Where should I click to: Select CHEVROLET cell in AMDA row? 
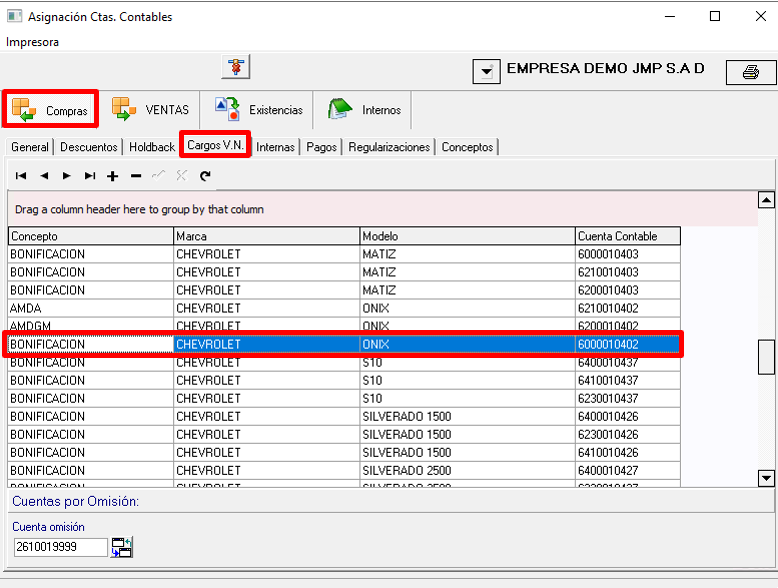click(266, 308)
